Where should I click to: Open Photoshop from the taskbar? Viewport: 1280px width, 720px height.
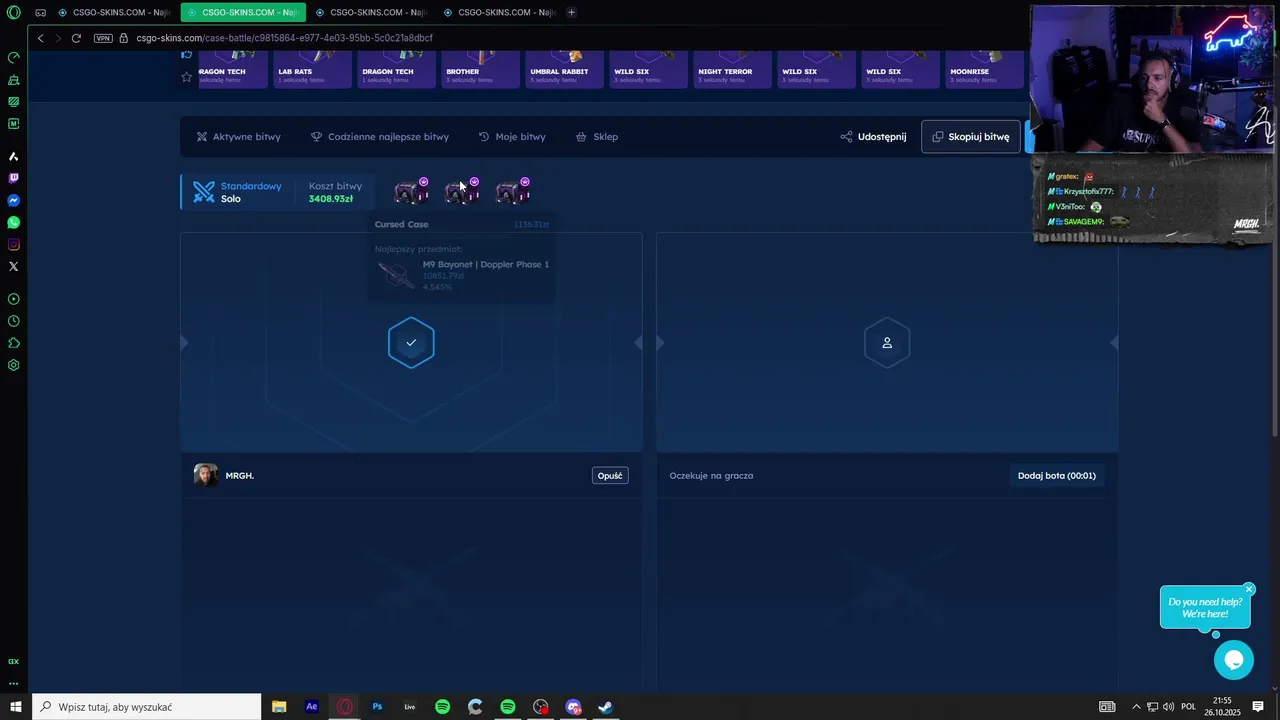[377, 707]
